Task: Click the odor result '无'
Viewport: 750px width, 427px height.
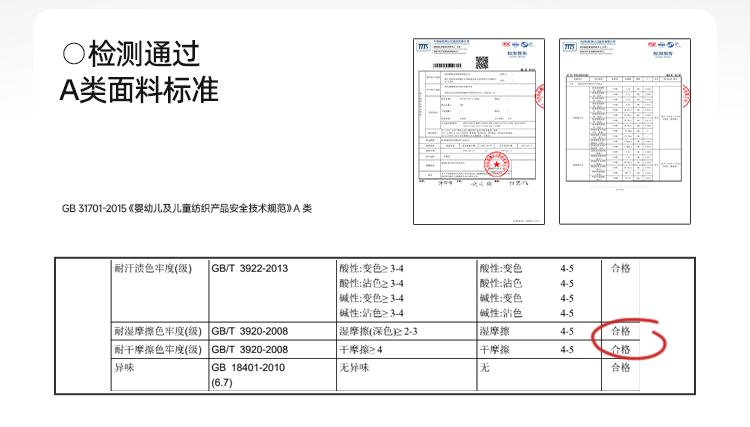Action: [x=485, y=368]
